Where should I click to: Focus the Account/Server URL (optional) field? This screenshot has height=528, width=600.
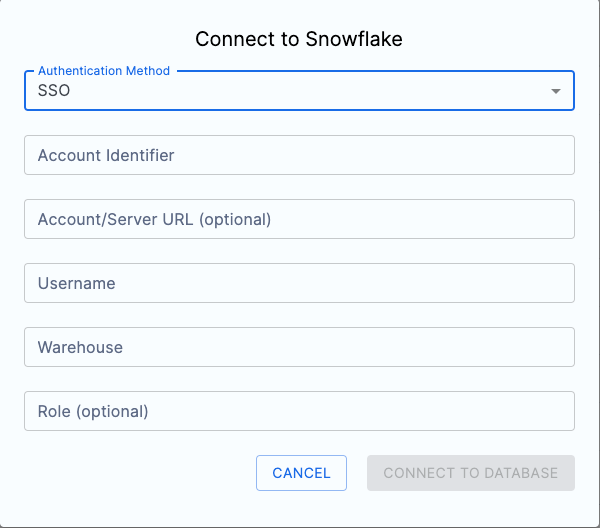[299, 219]
